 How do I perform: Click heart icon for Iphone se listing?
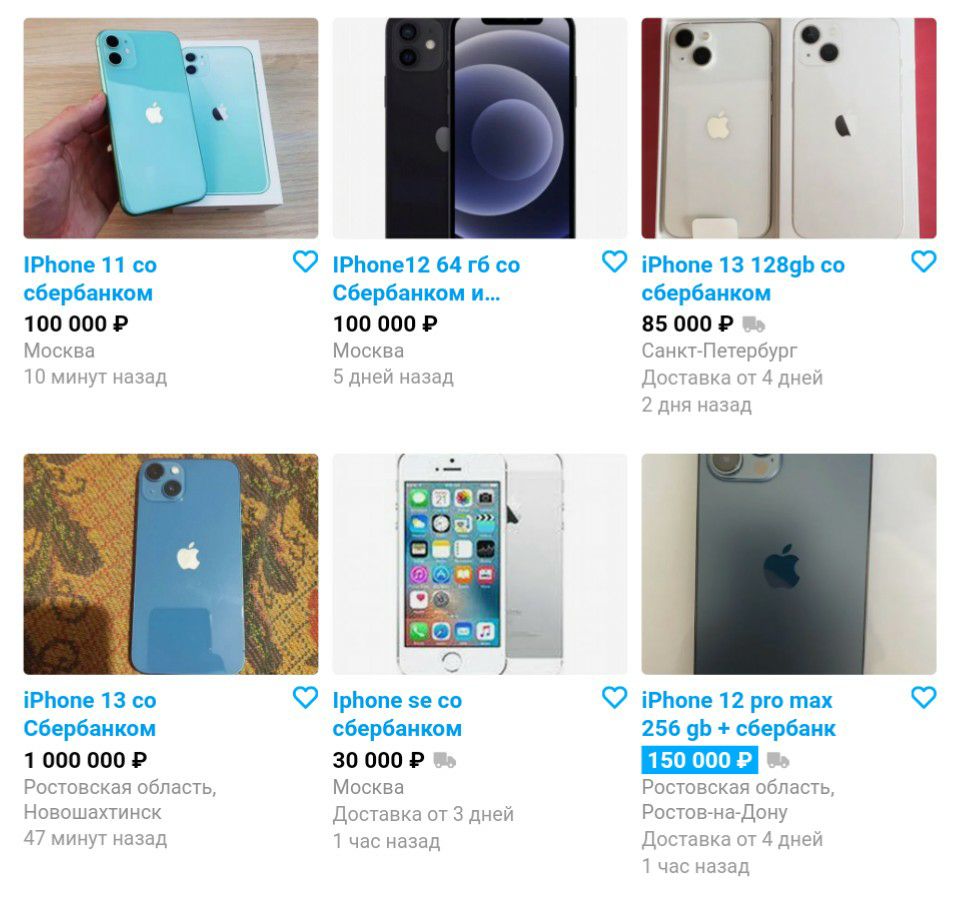point(614,697)
